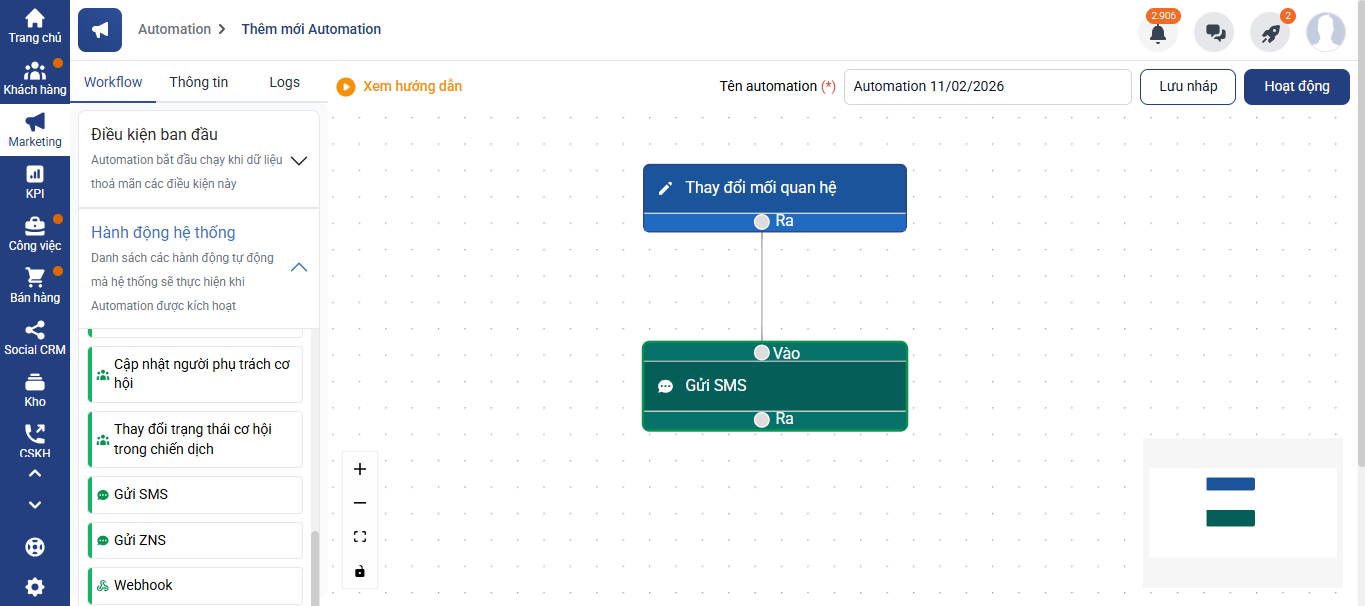Click the rocket icon in header
This screenshot has height=606, width=1365.
coord(1270,33)
